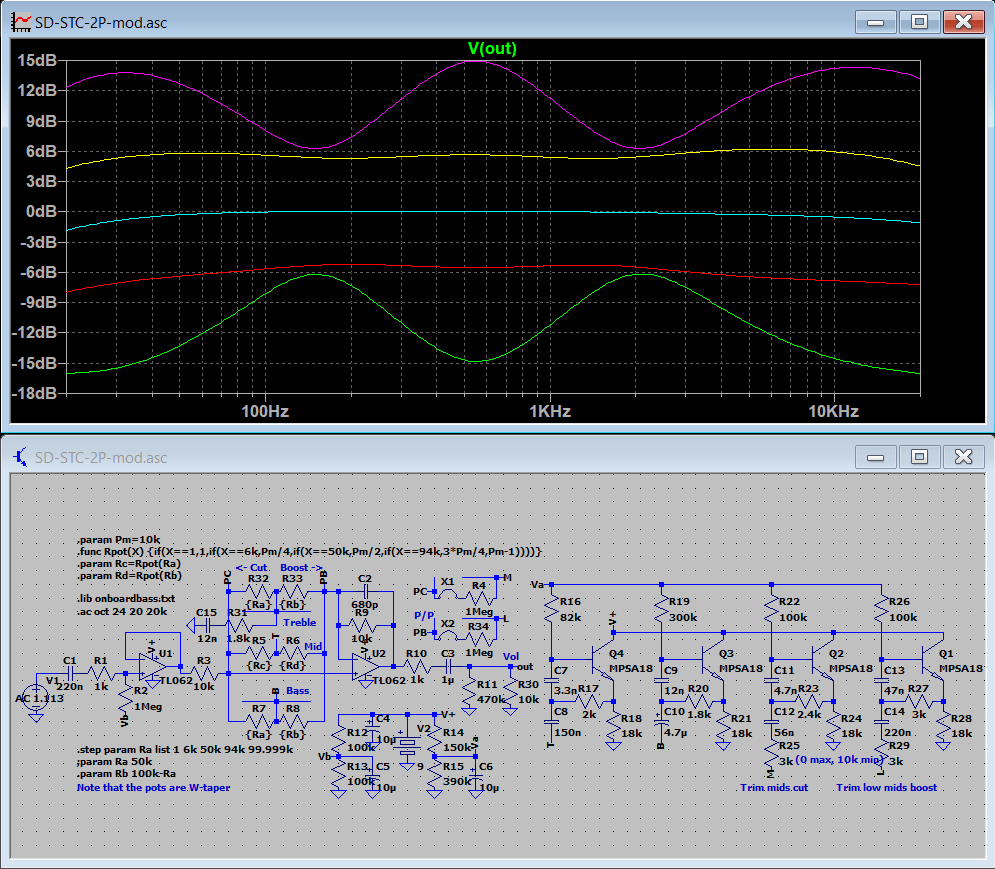This screenshot has height=869, width=995.
Task: Click the blue 'Mid' label
Action: 313,647
